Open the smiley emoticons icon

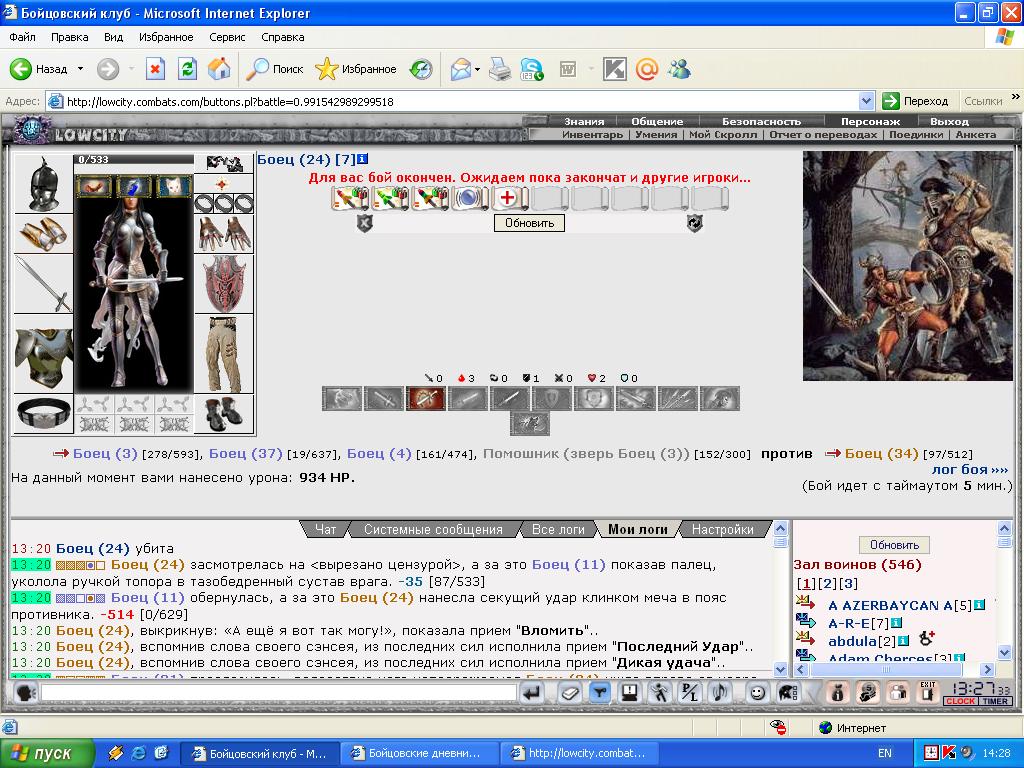(757, 692)
